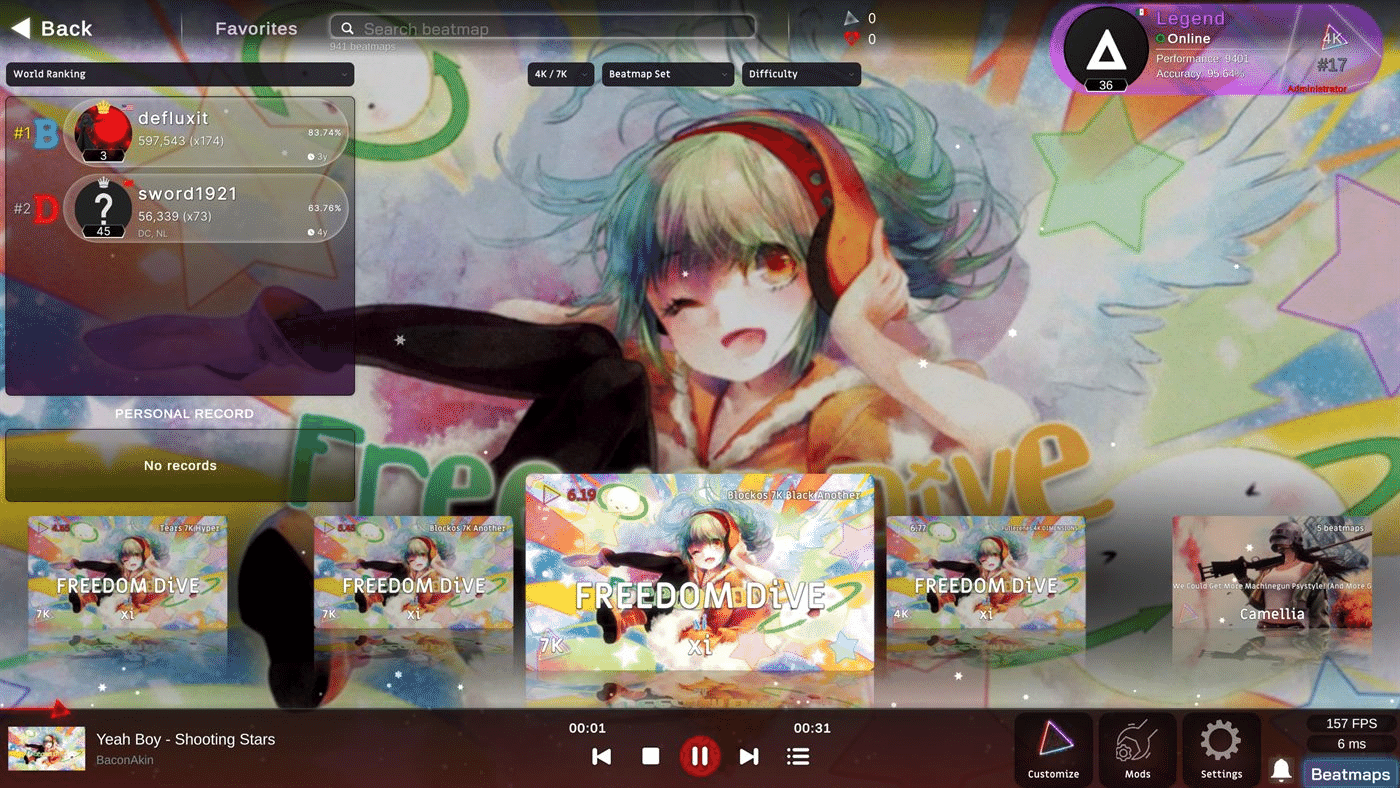Click defluxit's red avatar
The height and width of the screenshot is (788, 1400).
click(104, 132)
